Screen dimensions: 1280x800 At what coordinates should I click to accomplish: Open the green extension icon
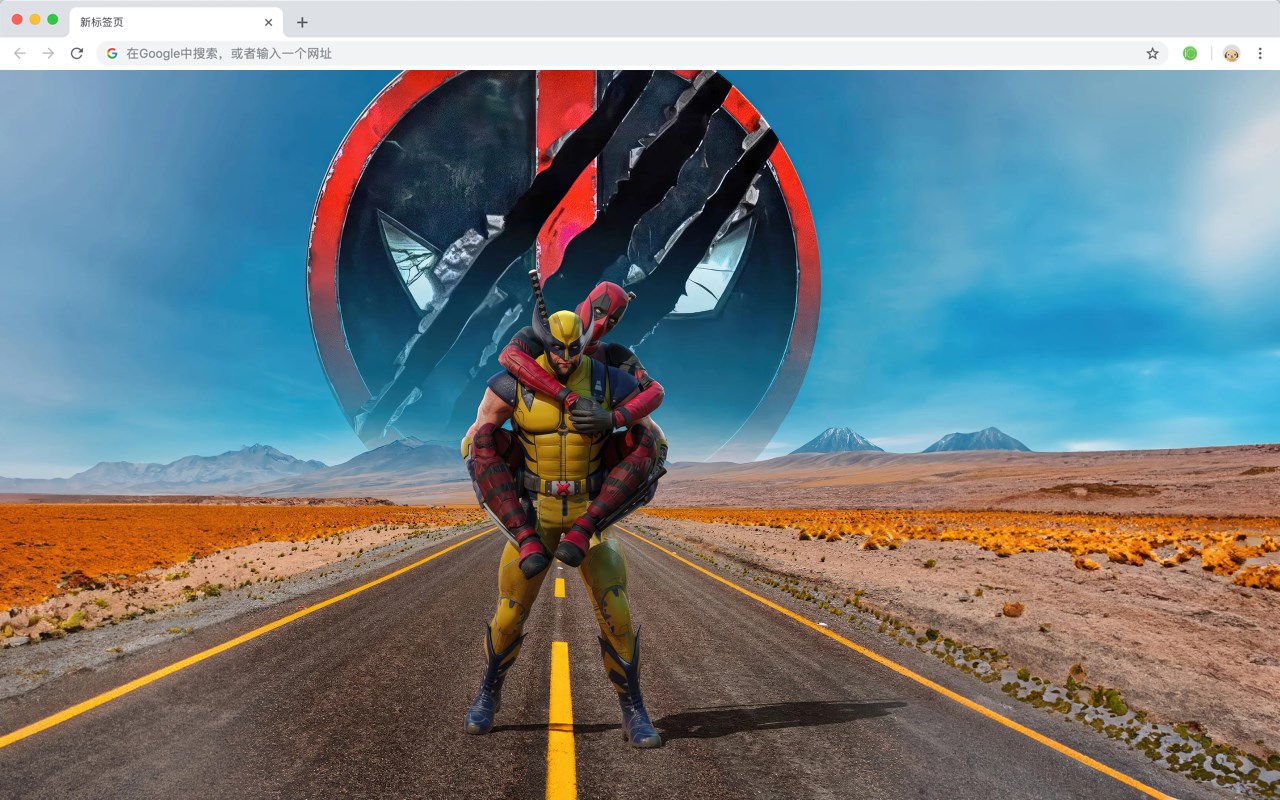coord(1190,53)
